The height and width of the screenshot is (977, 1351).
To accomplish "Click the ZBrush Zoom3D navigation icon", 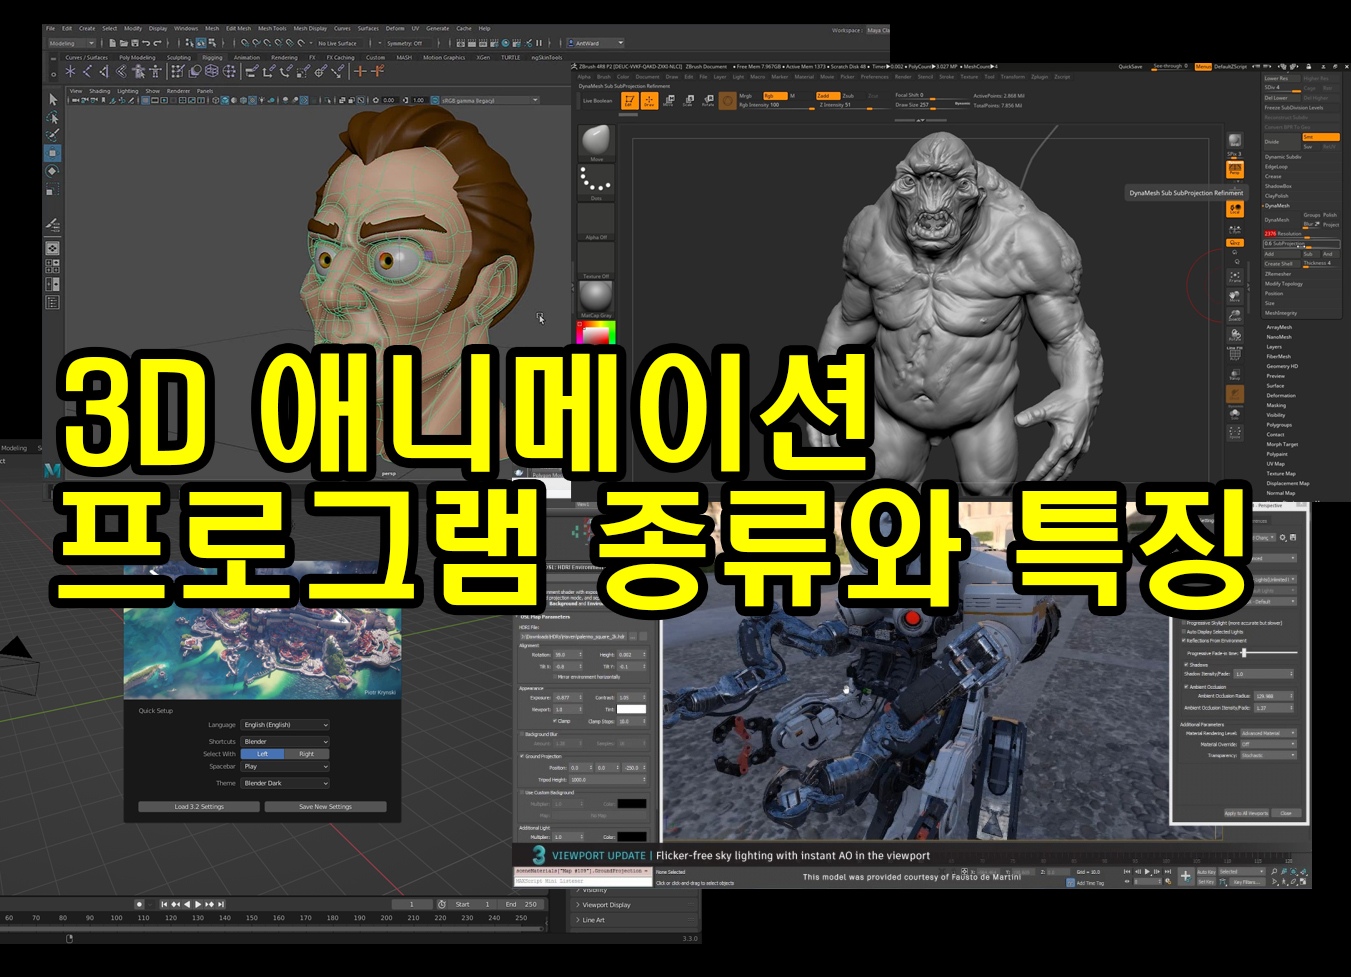I will [x=1235, y=316].
